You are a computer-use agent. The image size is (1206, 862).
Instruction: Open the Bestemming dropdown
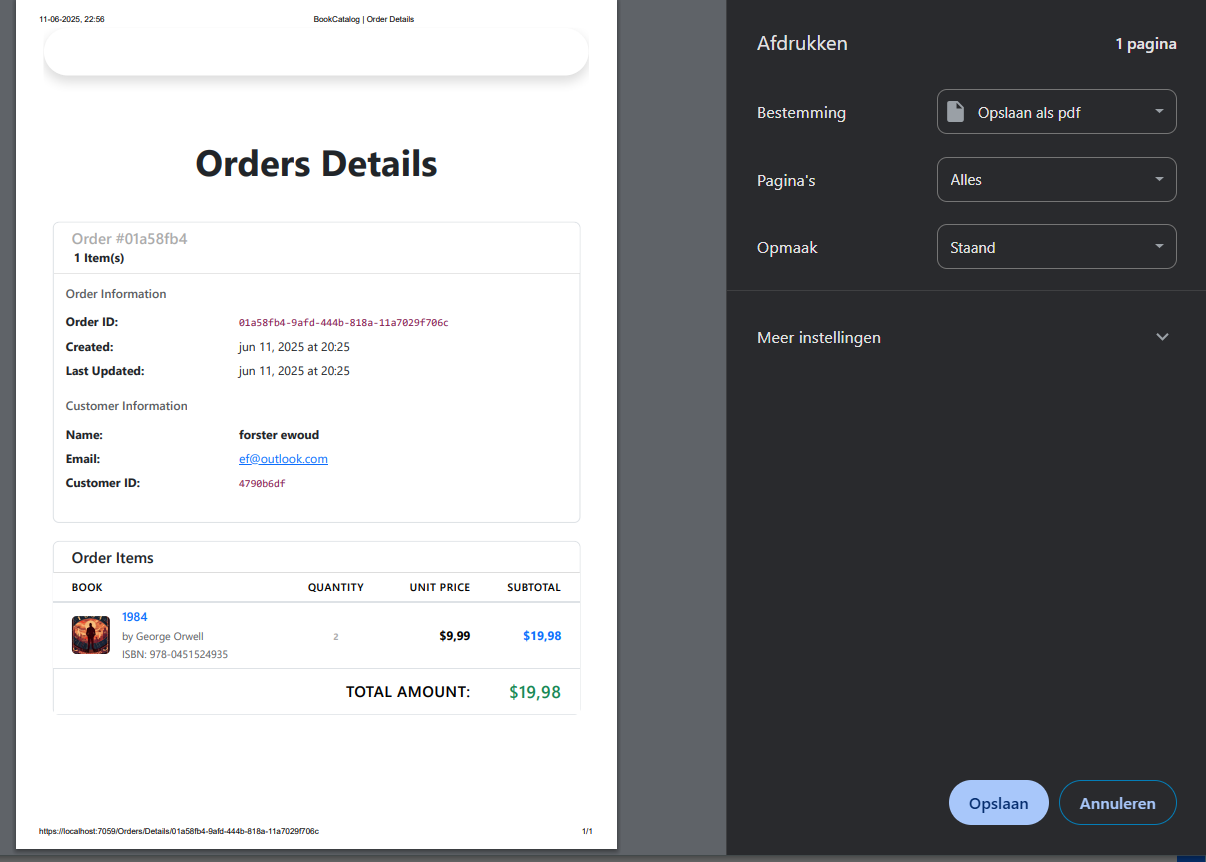click(x=1056, y=112)
